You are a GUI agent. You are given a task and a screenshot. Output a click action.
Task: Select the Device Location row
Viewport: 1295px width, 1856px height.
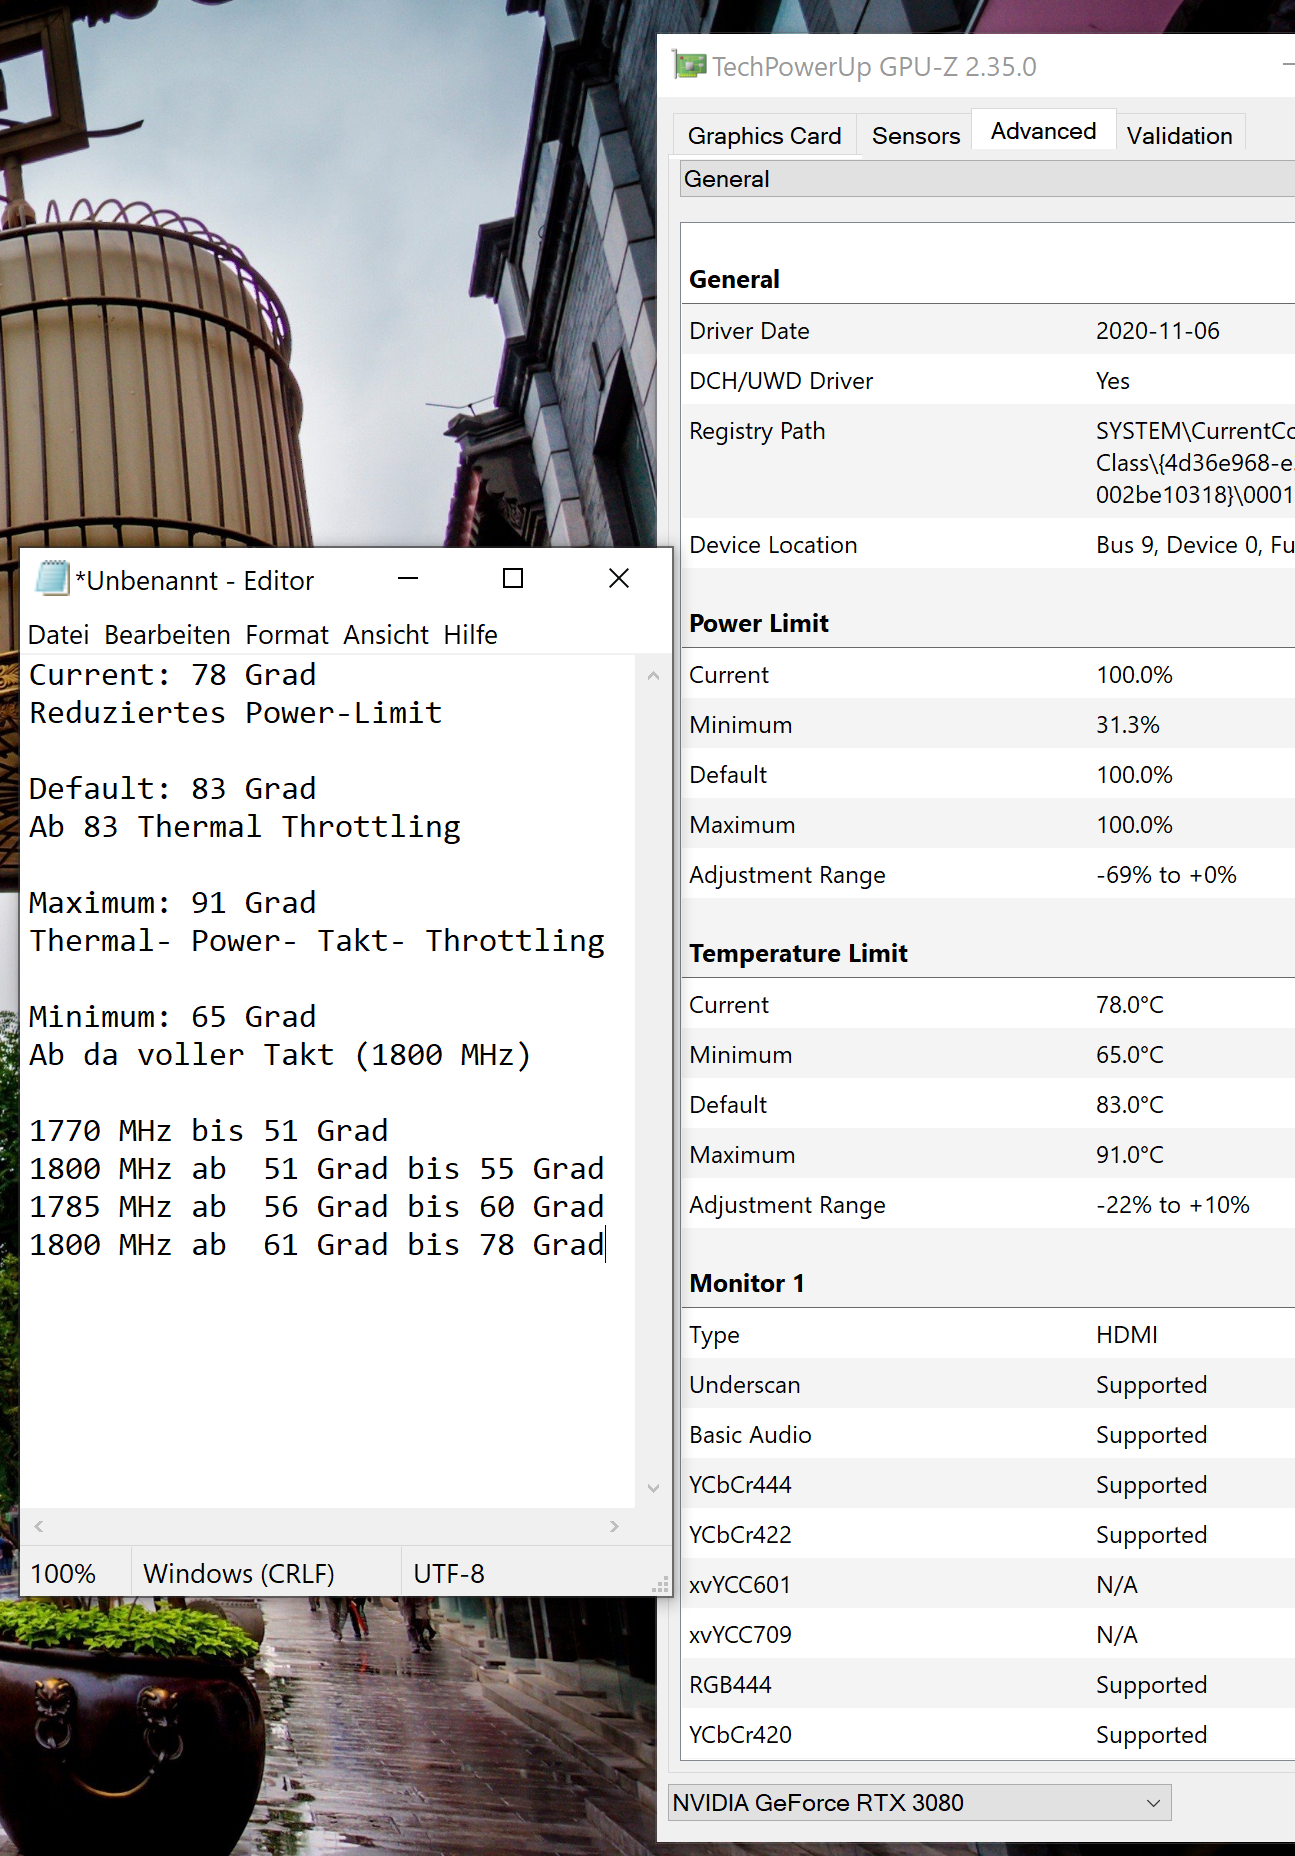[988, 545]
